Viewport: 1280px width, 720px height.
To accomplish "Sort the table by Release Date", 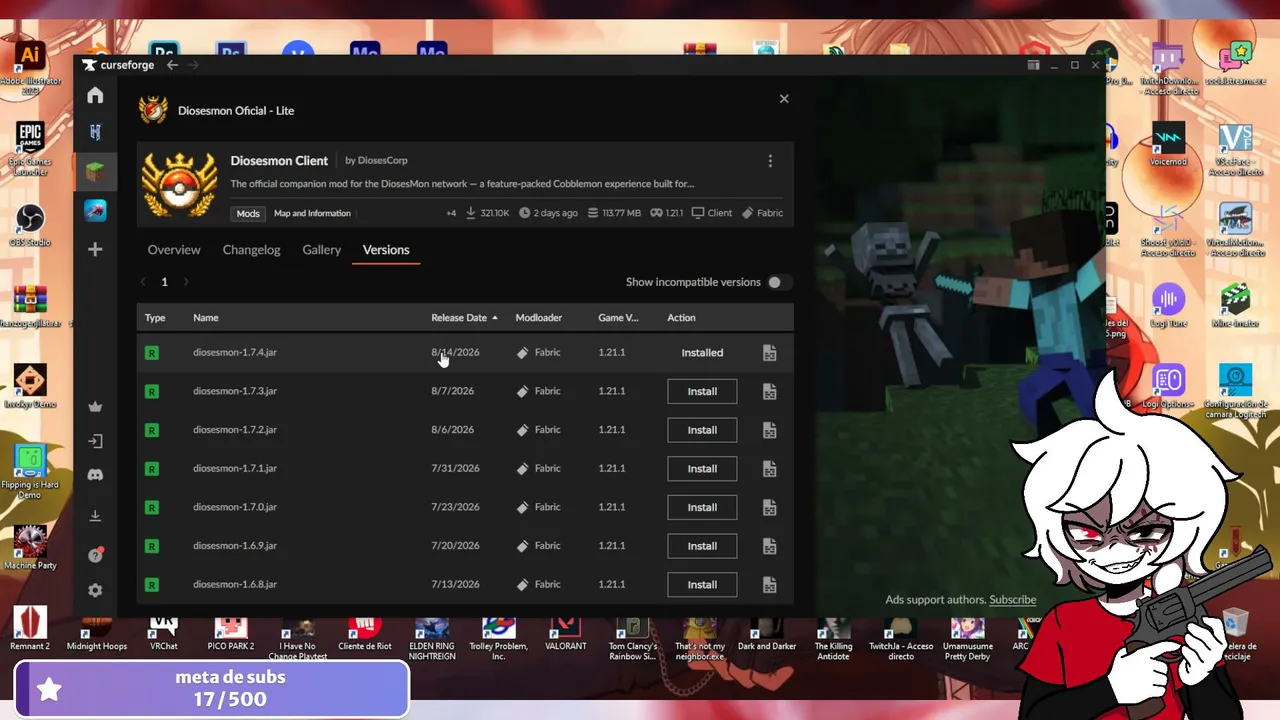I will tap(464, 318).
